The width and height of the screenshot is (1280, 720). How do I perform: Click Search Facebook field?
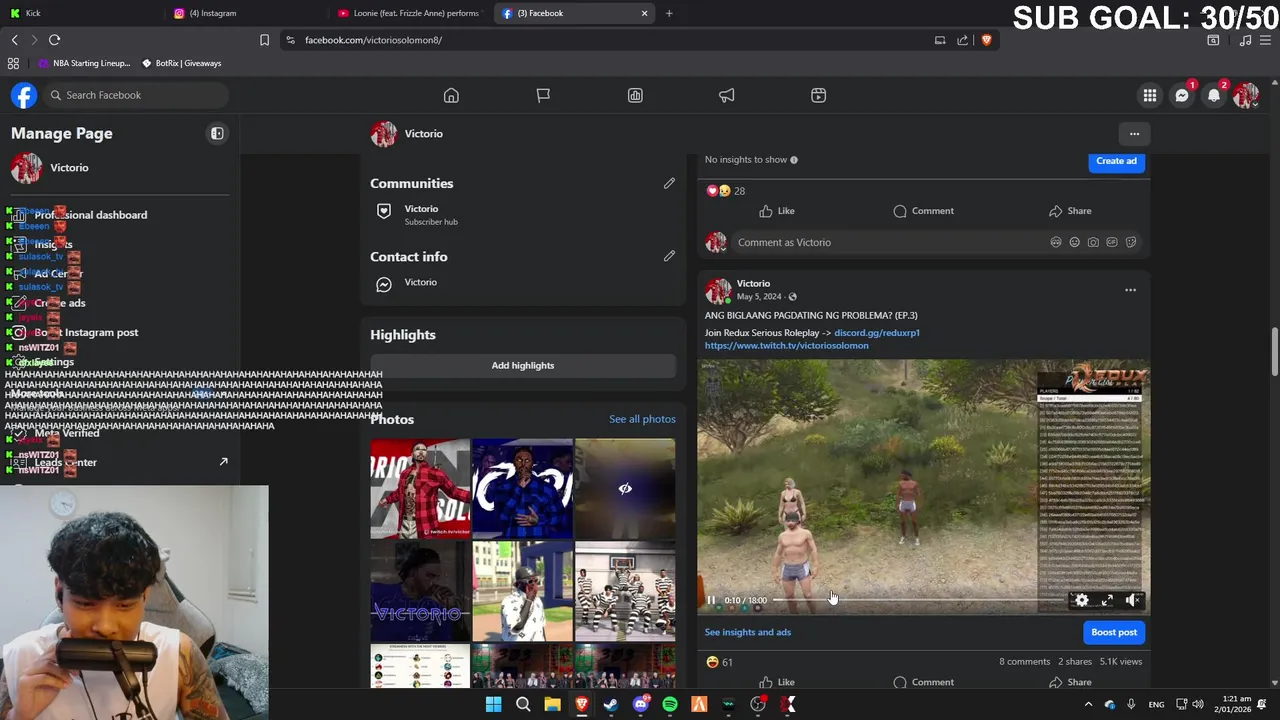135,95
